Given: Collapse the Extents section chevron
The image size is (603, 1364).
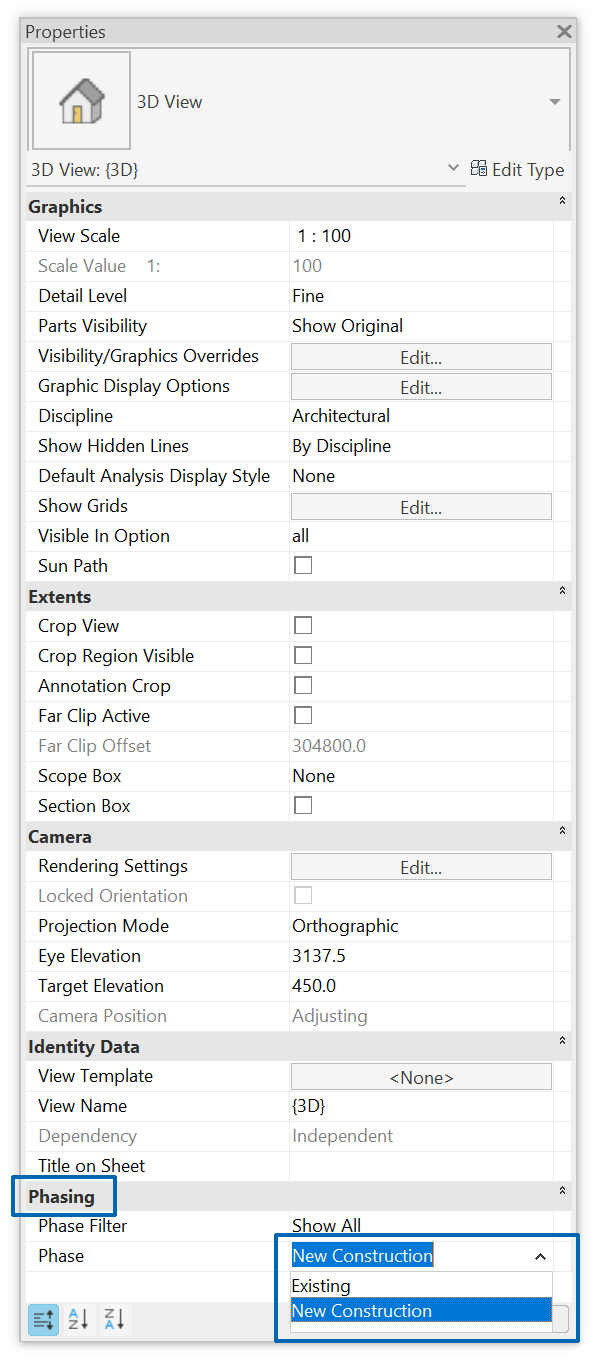Looking at the screenshot, I should click(562, 592).
